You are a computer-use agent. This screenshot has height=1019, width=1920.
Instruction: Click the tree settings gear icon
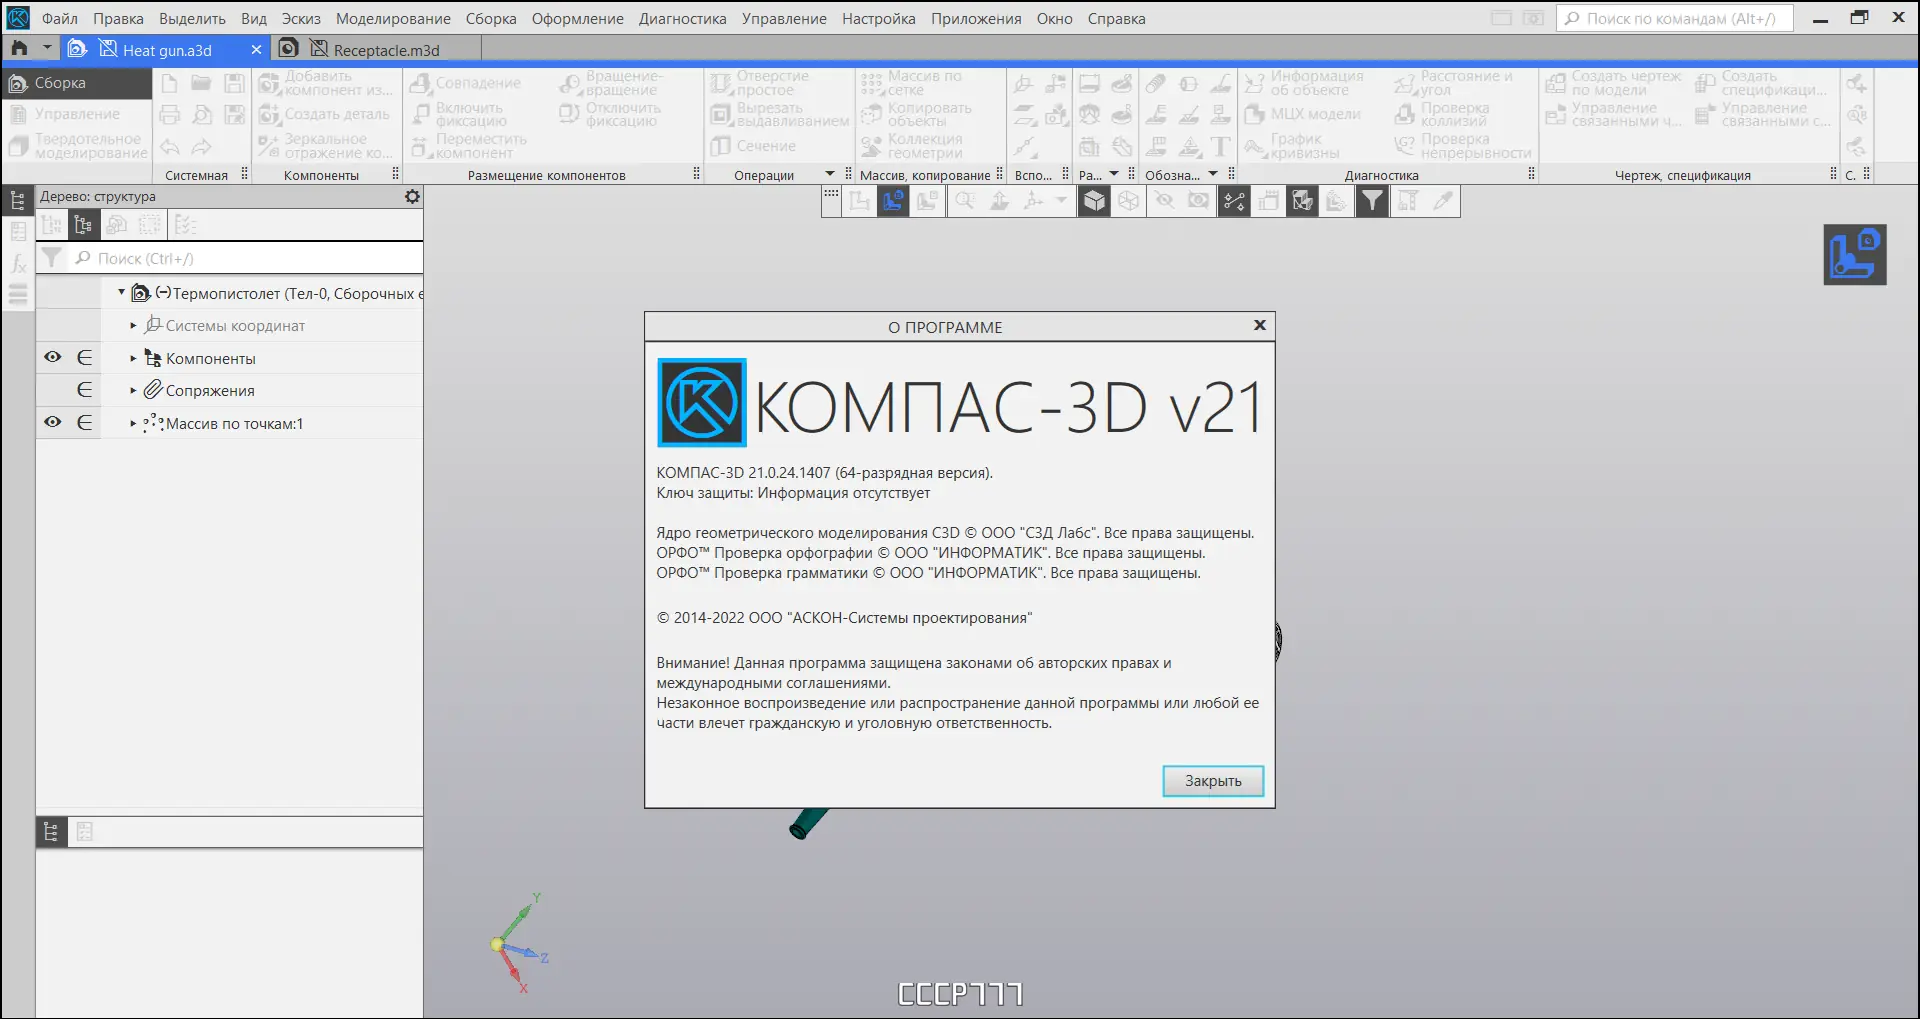[412, 197]
